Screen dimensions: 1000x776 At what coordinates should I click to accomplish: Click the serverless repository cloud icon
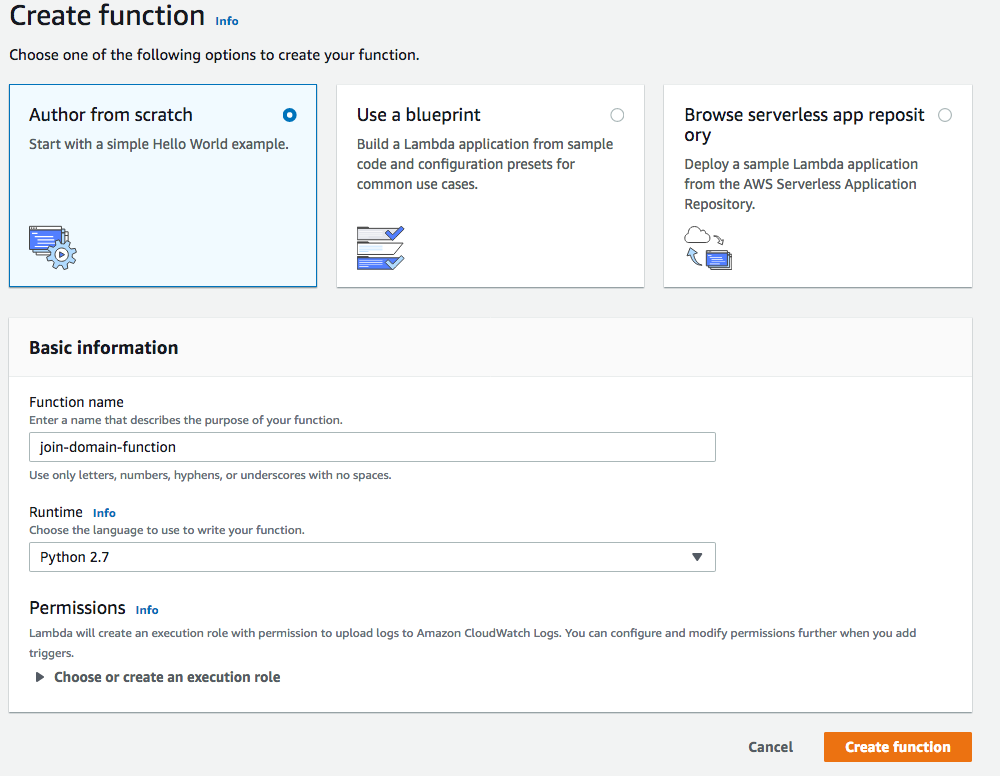708,248
